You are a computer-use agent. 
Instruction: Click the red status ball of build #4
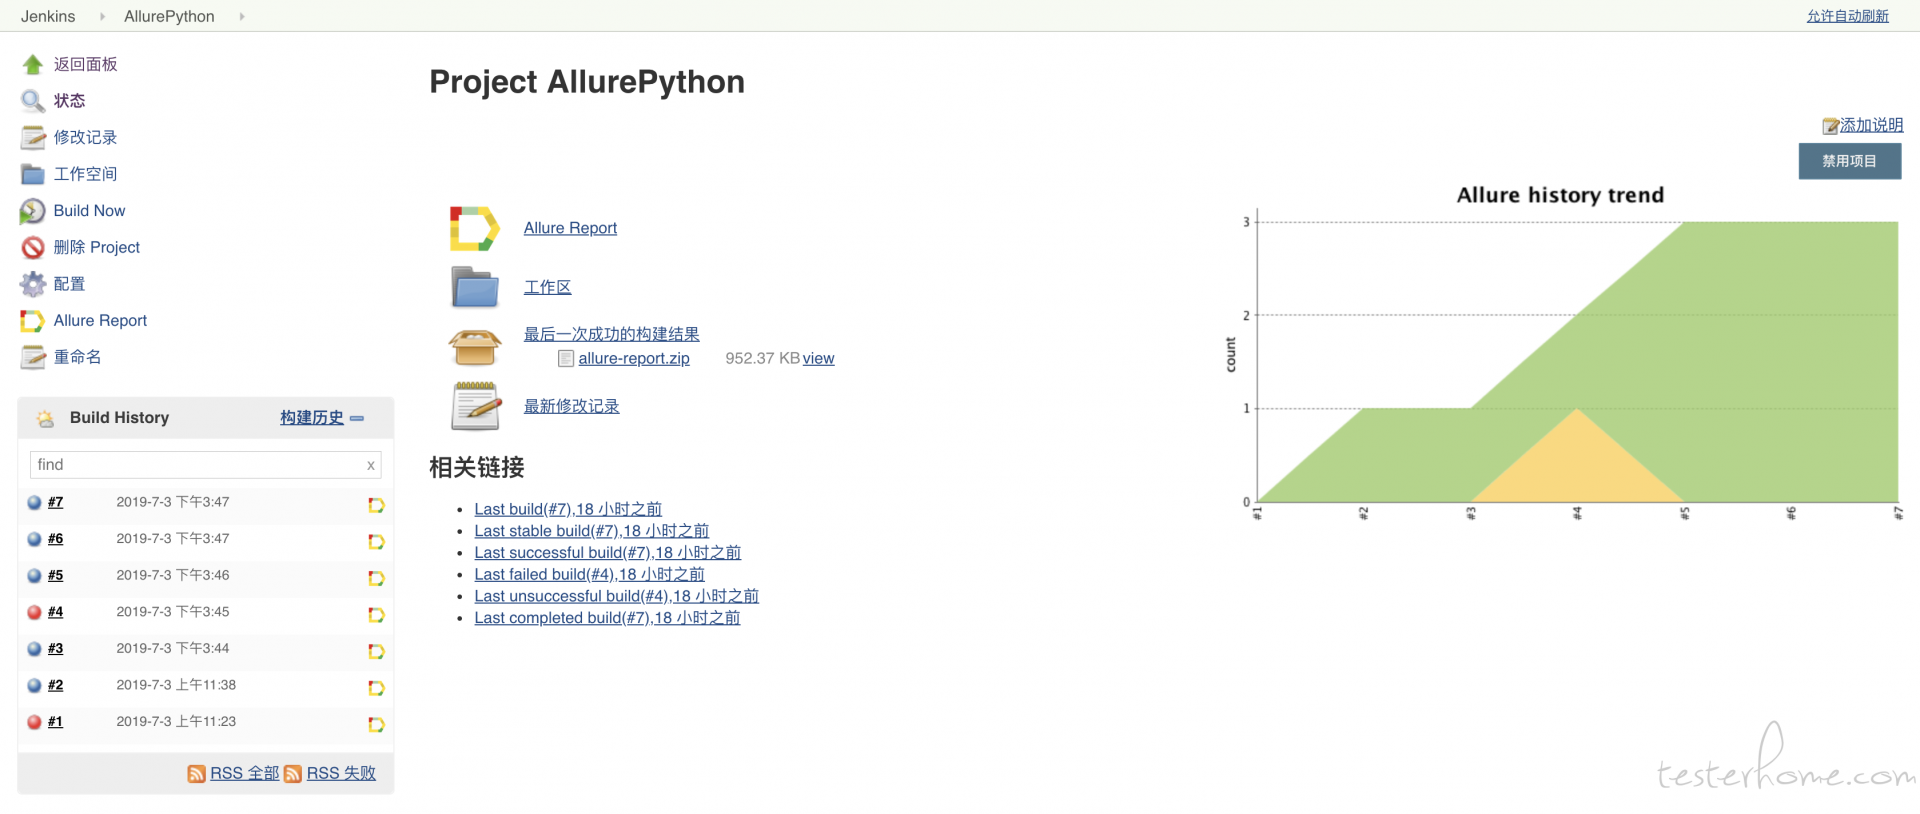pyautogui.click(x=34, y=612)
